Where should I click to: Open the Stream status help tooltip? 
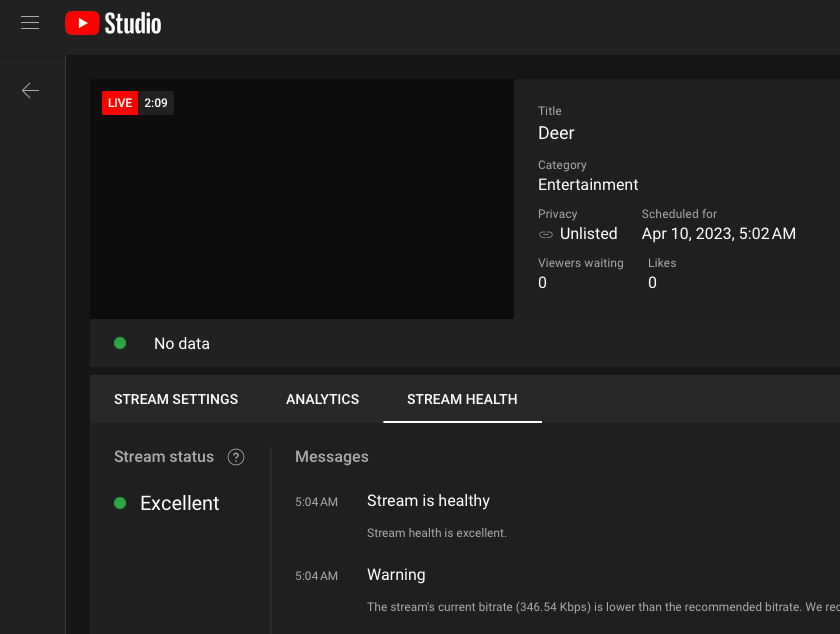tap(236, 457)
